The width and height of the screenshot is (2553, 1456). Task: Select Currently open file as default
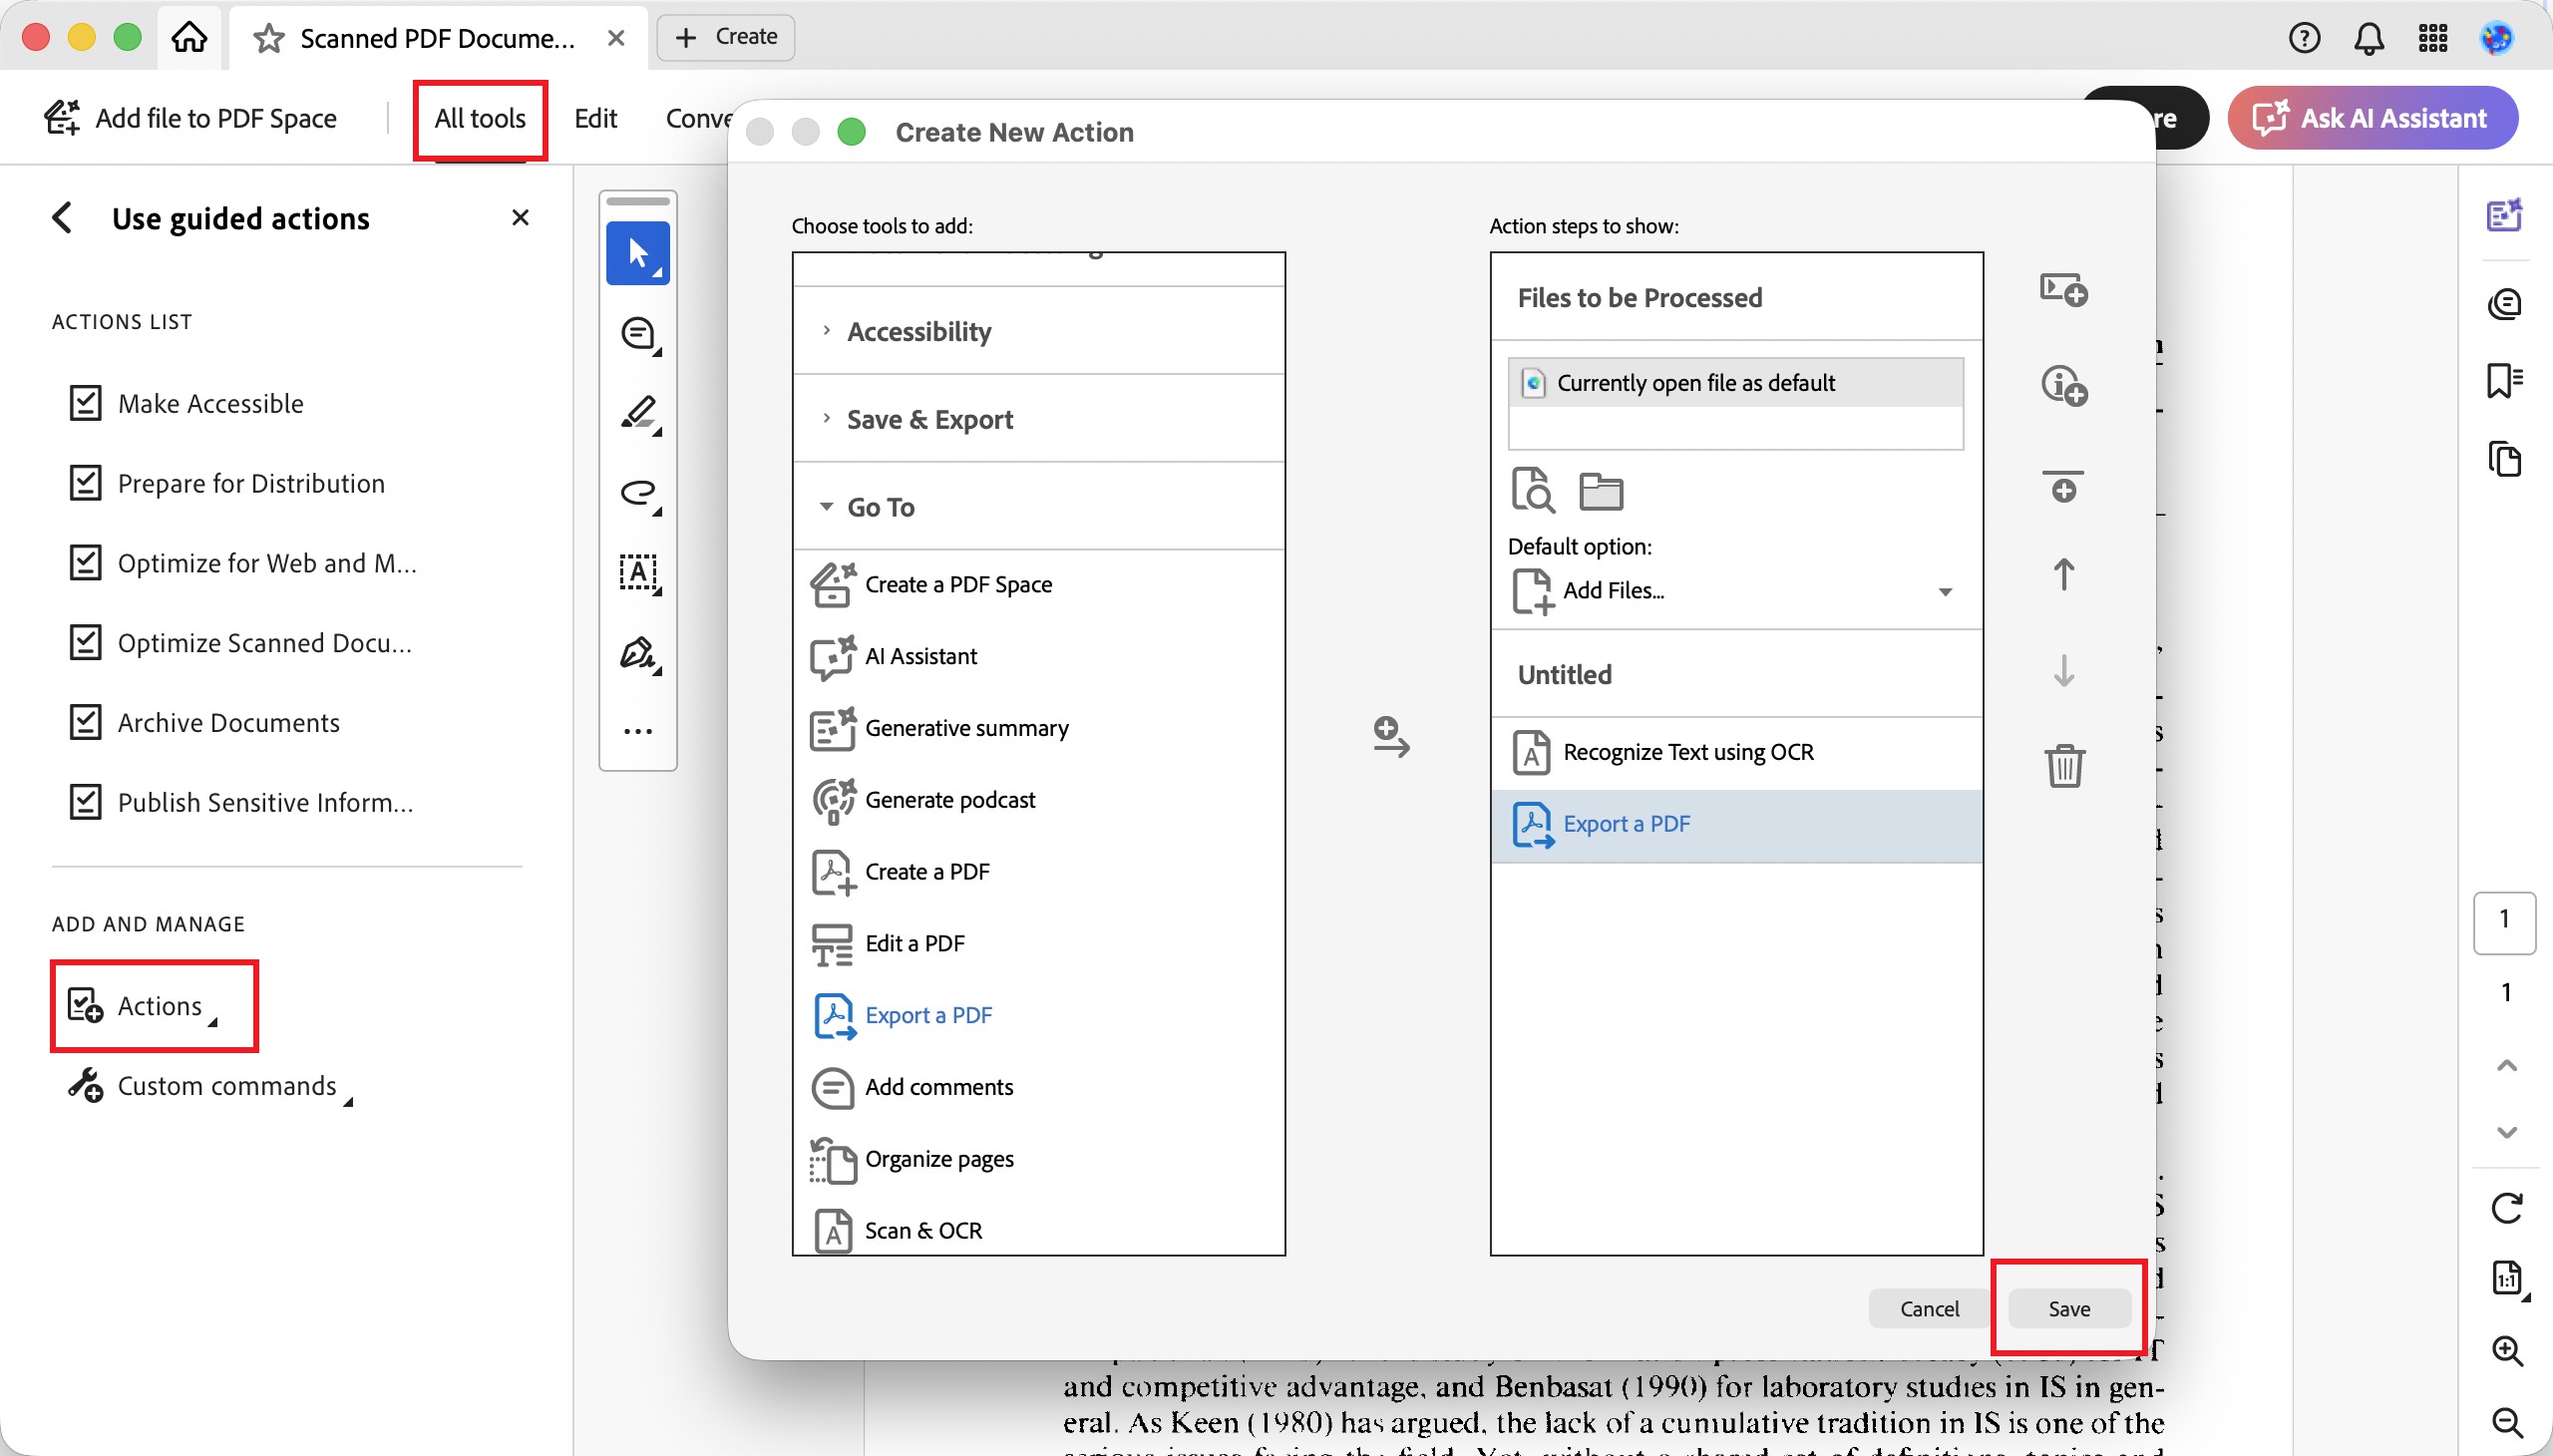tap(1735, 383)
